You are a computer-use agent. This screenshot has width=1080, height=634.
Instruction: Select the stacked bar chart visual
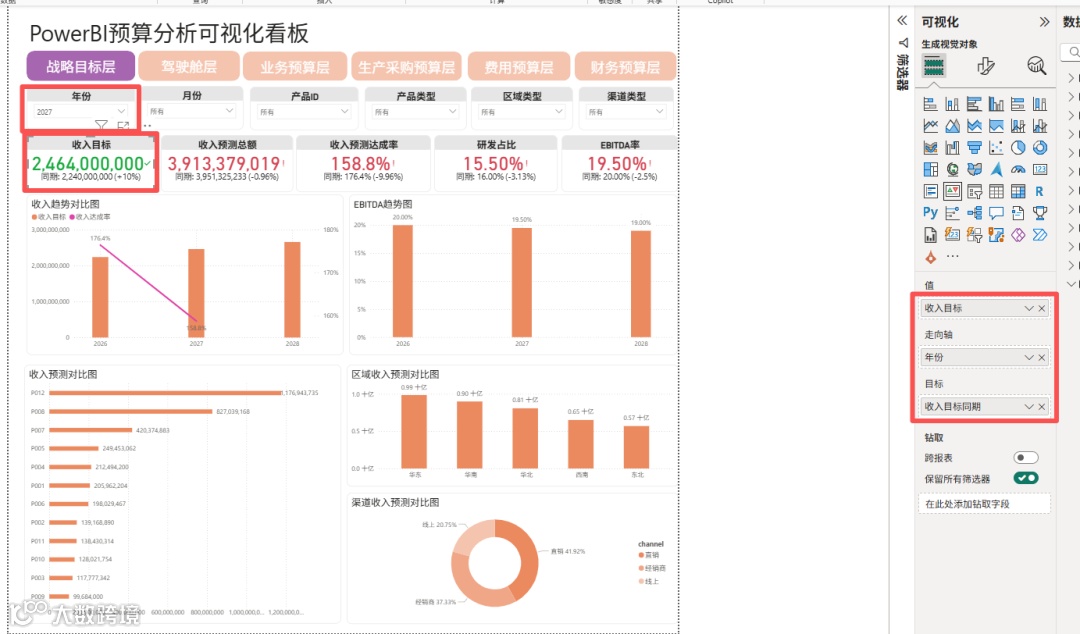tap(931, 104)
